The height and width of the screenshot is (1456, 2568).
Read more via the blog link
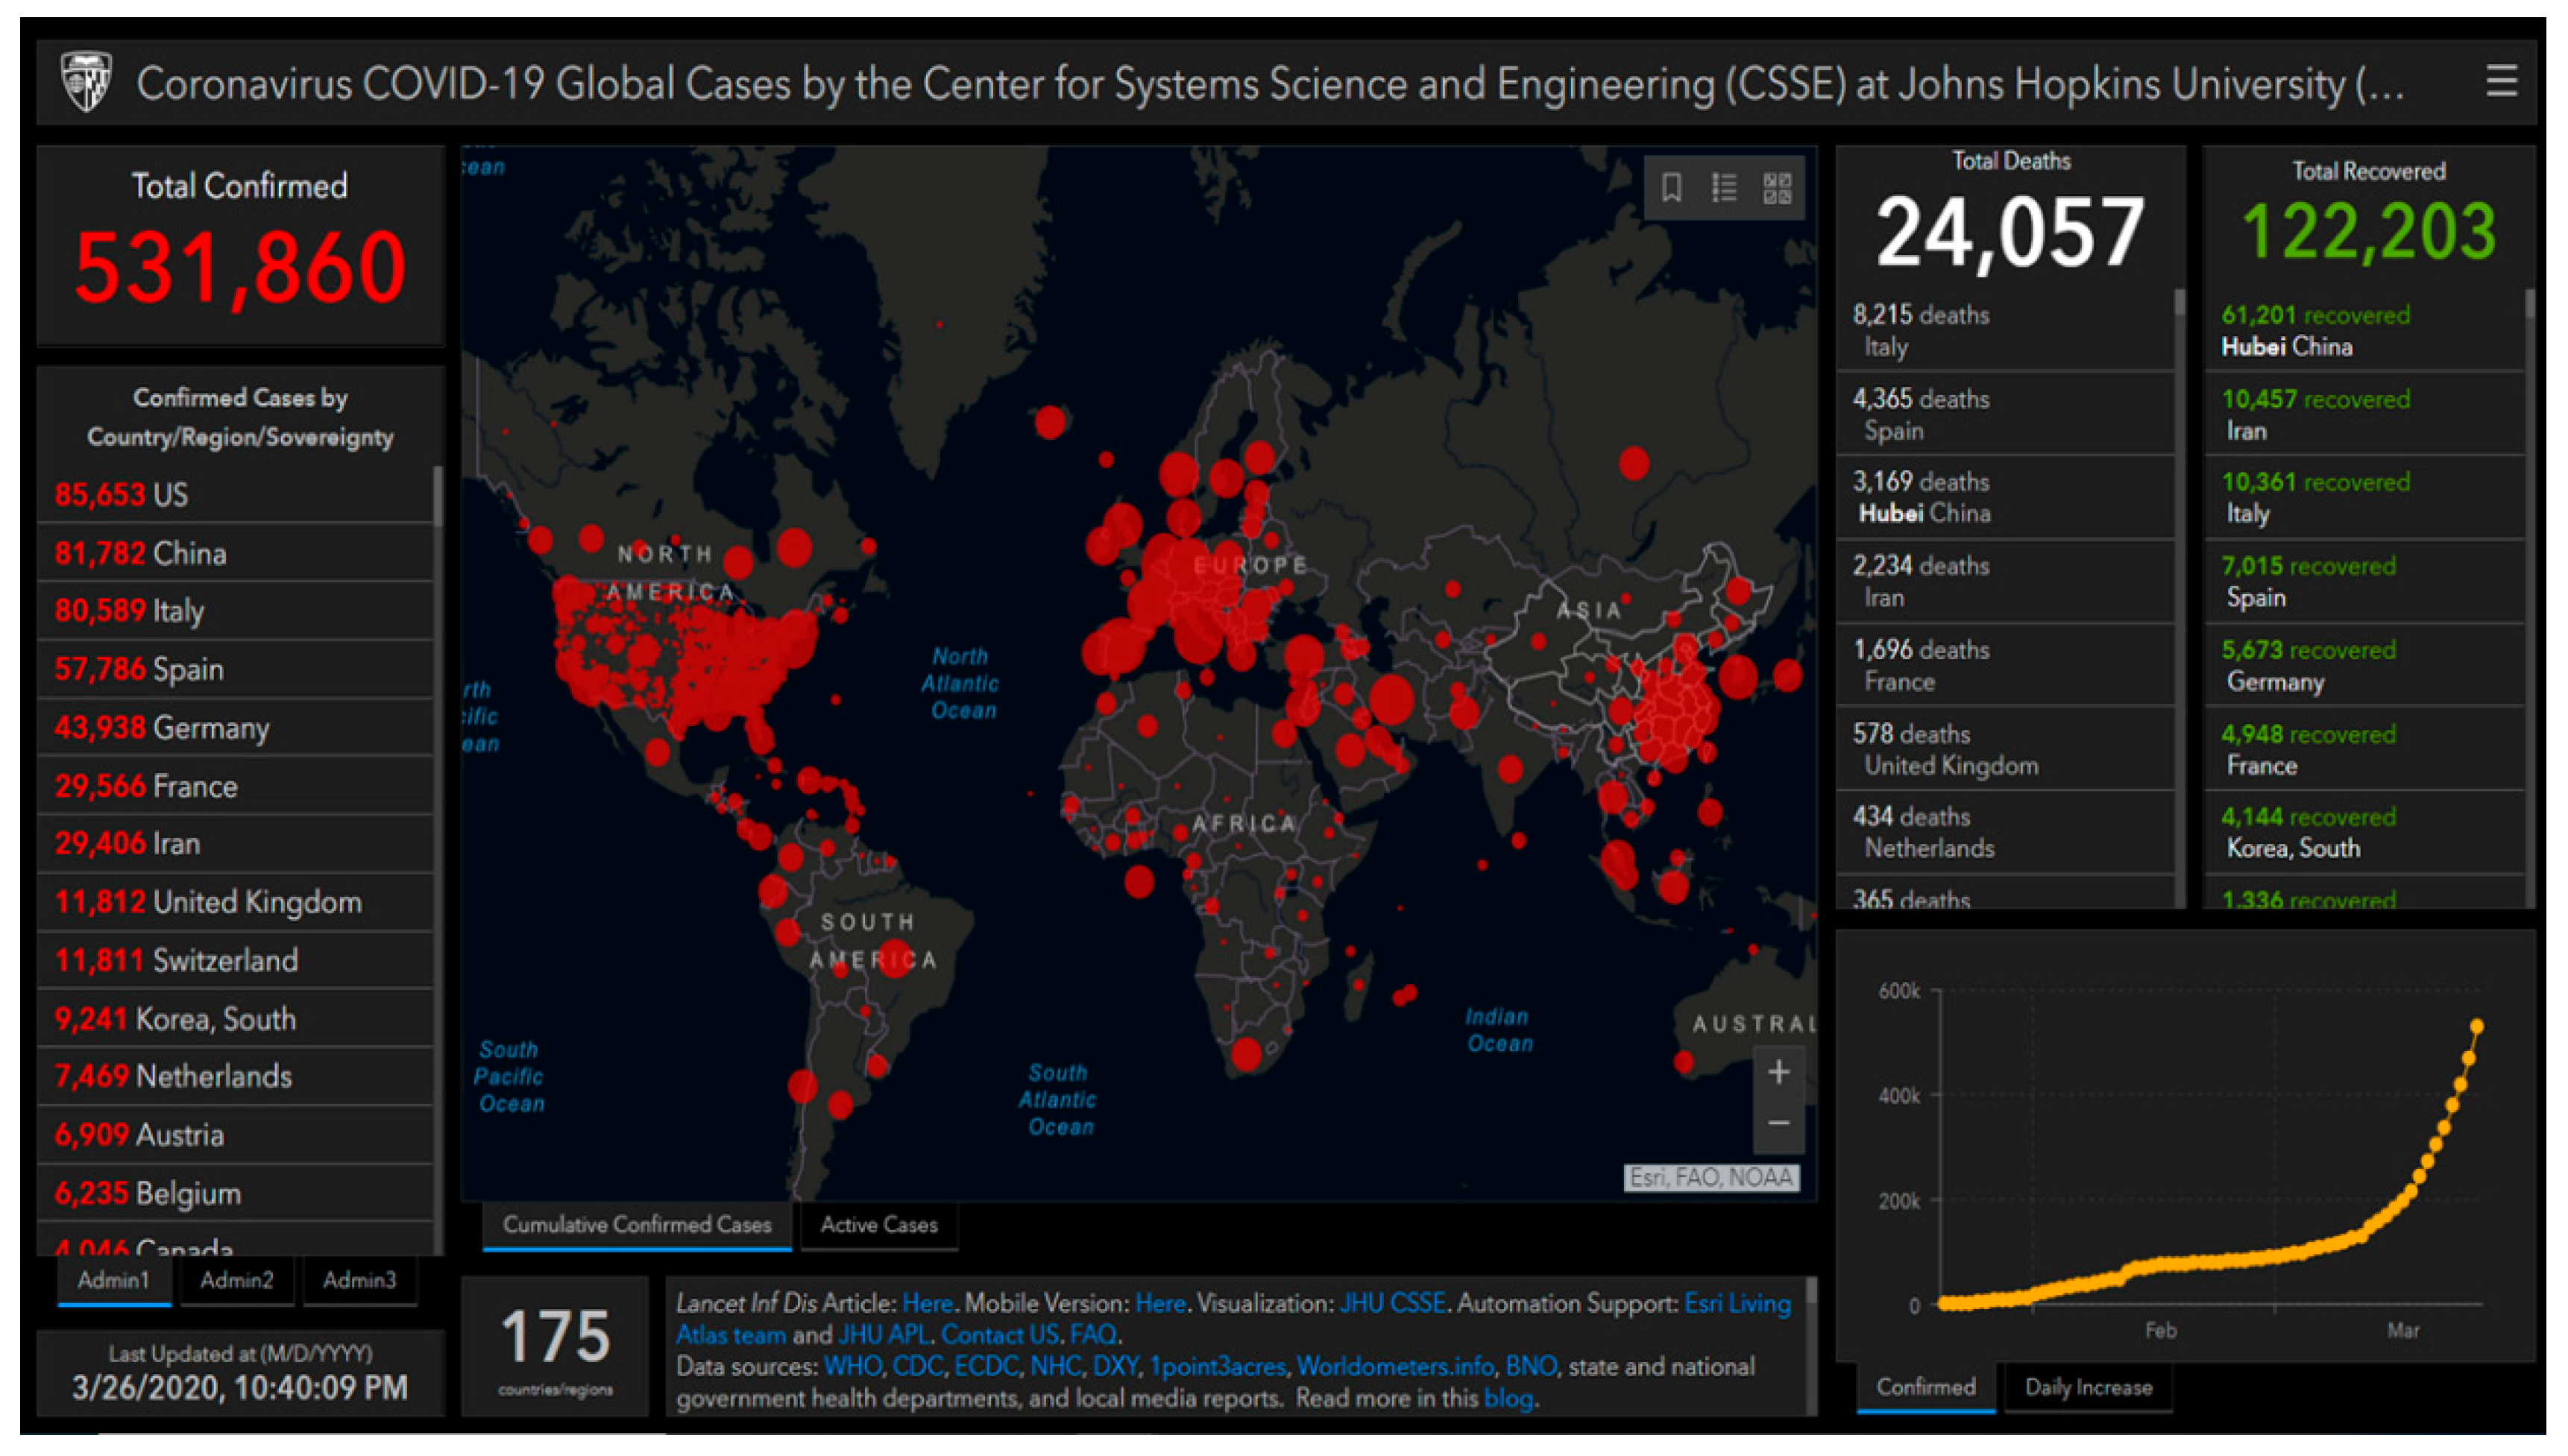coord(1508,1398)
